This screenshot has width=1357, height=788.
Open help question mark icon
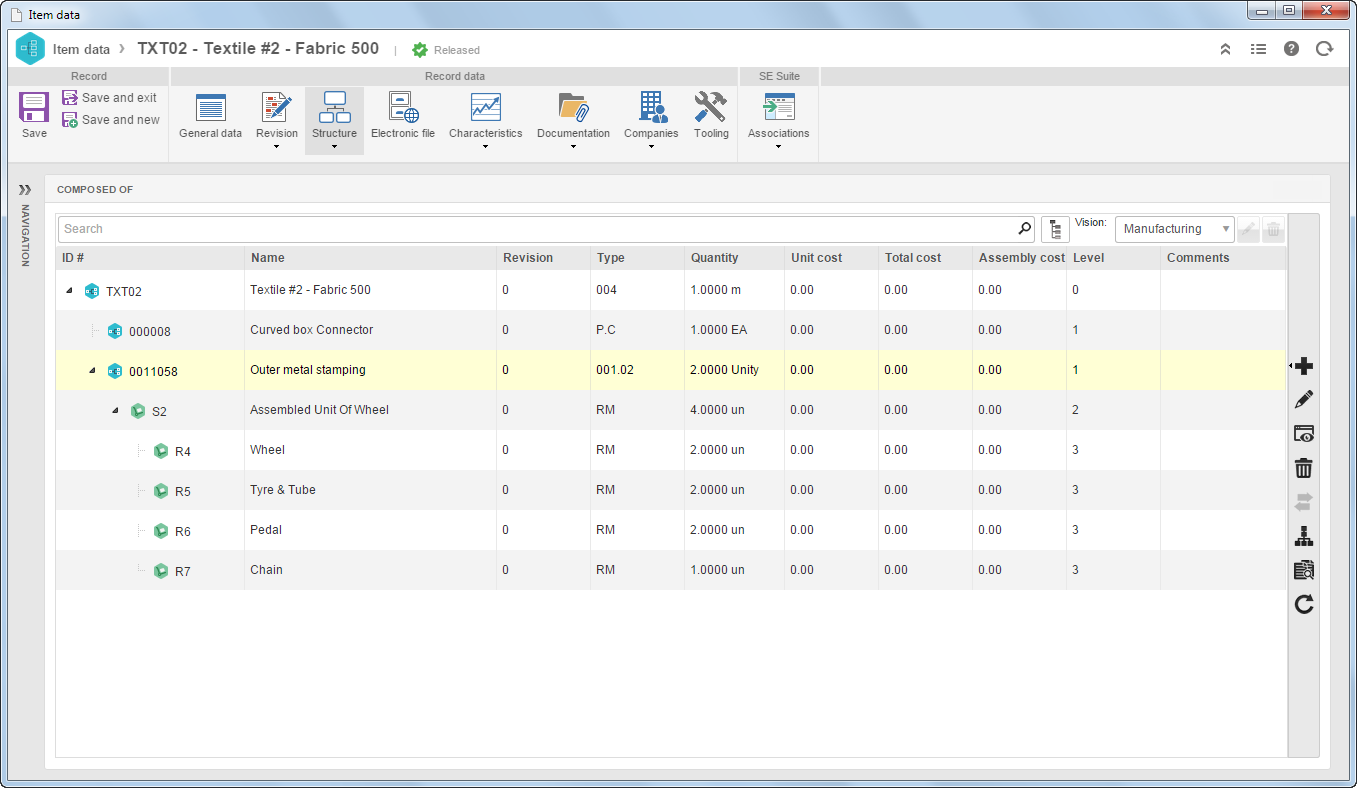pos(1291,49)
